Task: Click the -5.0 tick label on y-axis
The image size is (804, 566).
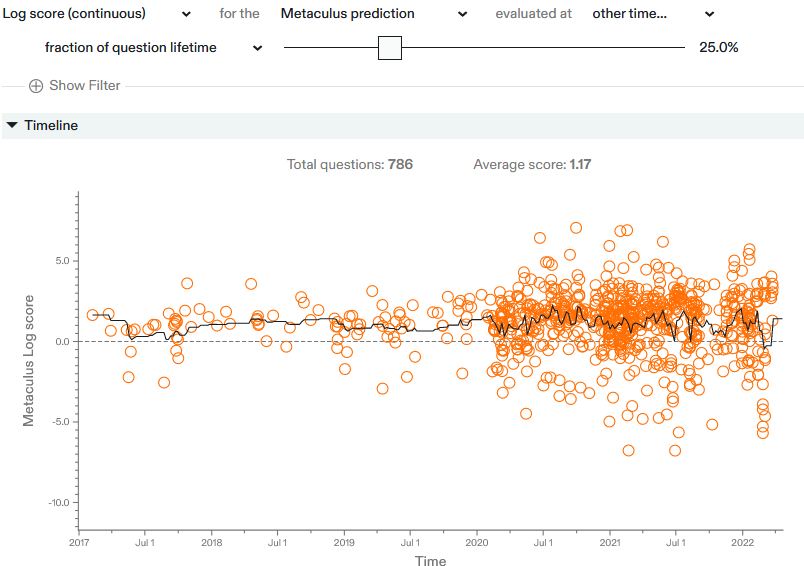Action: click(x=61, y=422)
